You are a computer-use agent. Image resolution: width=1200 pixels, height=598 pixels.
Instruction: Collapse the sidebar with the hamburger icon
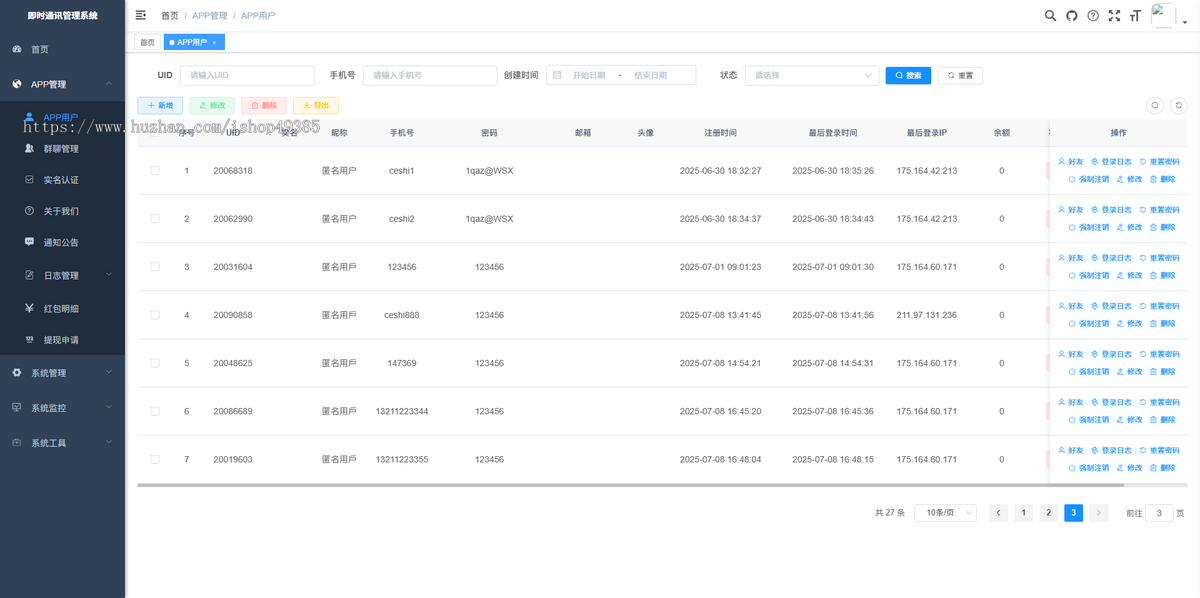[140, 15]
